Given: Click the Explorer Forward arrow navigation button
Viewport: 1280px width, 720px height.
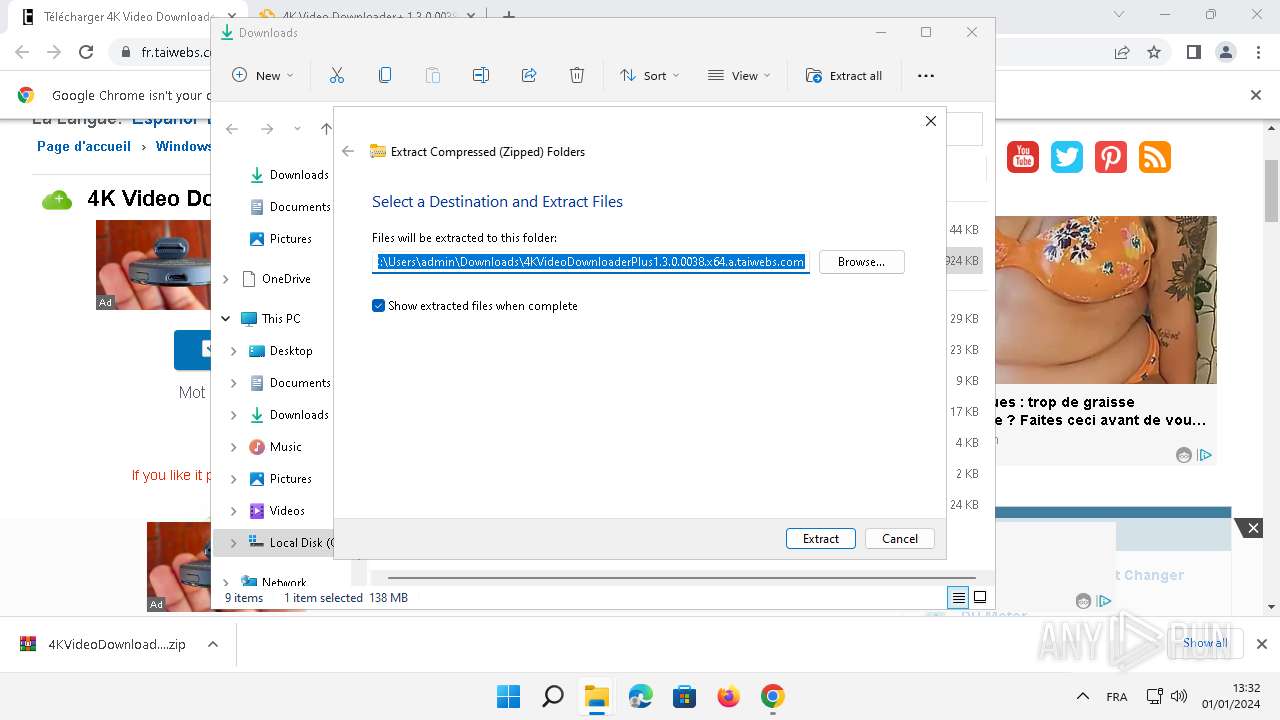Looking at the screenshot, I should tap(267, 128).
